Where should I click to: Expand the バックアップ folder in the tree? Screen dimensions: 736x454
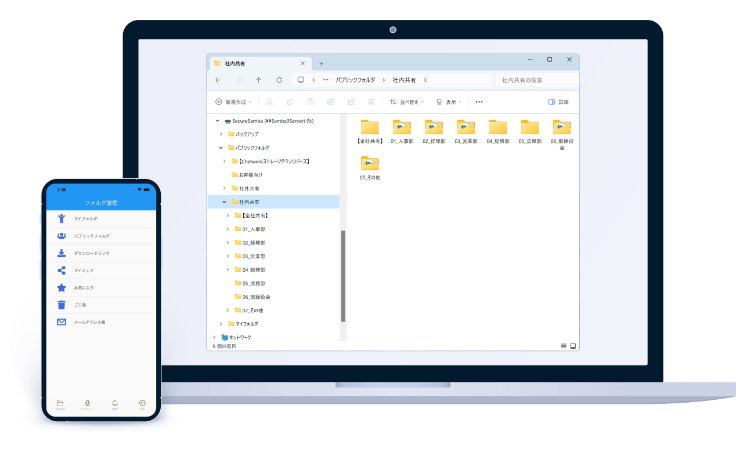point(222,133)
